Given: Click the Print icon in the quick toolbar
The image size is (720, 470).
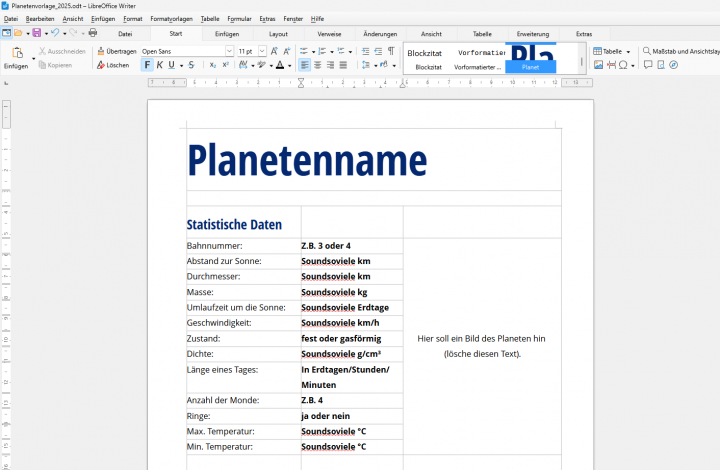Looking at the screenshot, I should click(x=92, y=33).
